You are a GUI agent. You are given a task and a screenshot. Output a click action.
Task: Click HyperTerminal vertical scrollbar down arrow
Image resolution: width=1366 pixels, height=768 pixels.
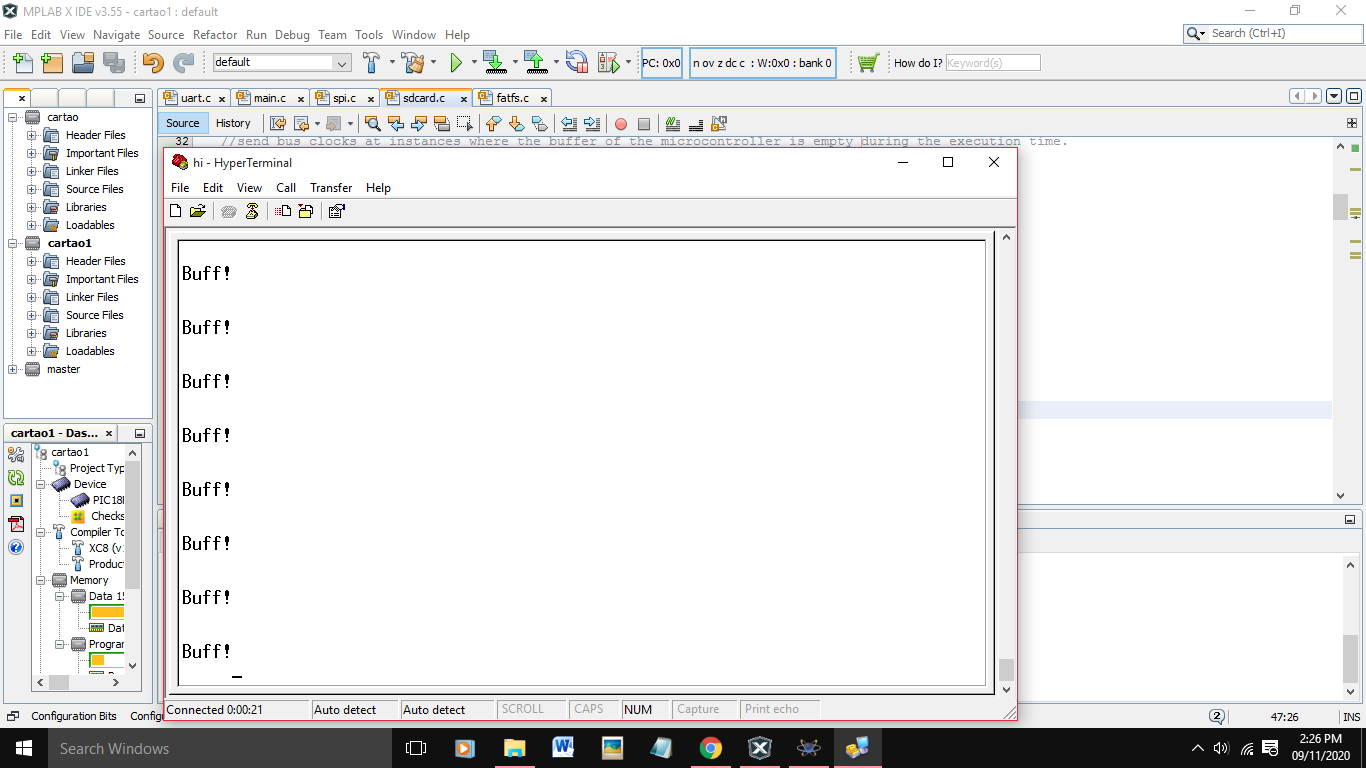click(1006, 690)
